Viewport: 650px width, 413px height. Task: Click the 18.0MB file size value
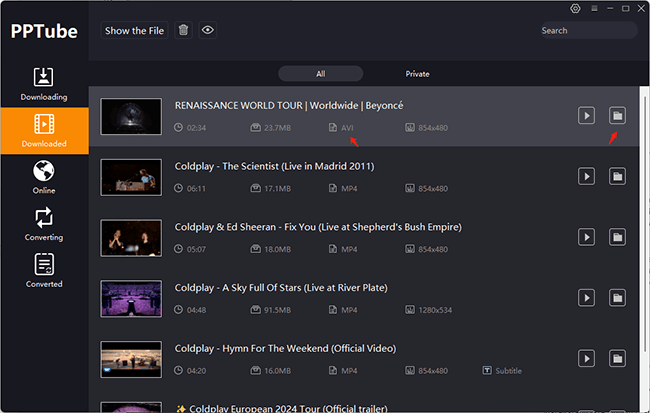pos(277,249)
